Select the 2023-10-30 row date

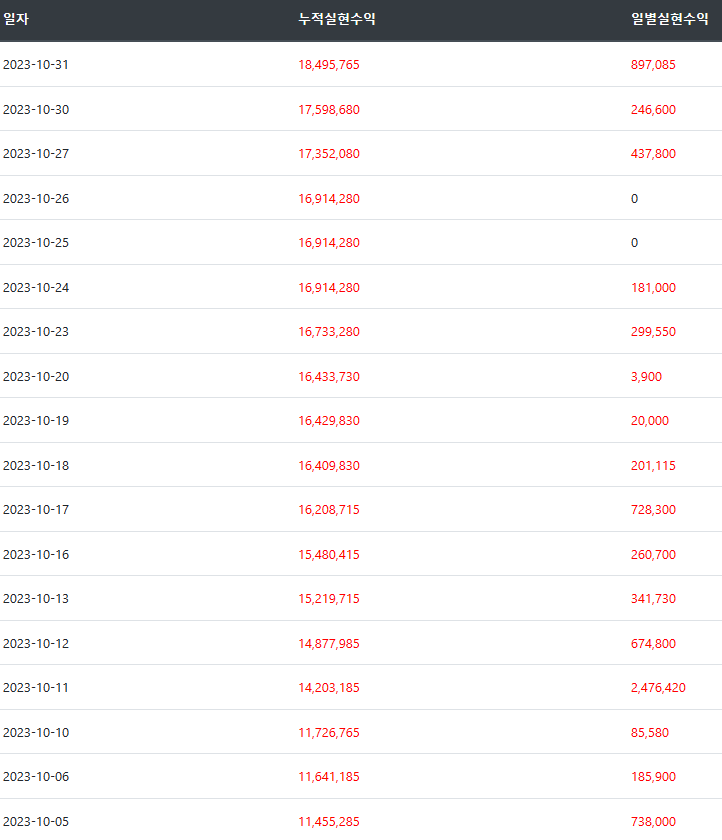(36, 110)
